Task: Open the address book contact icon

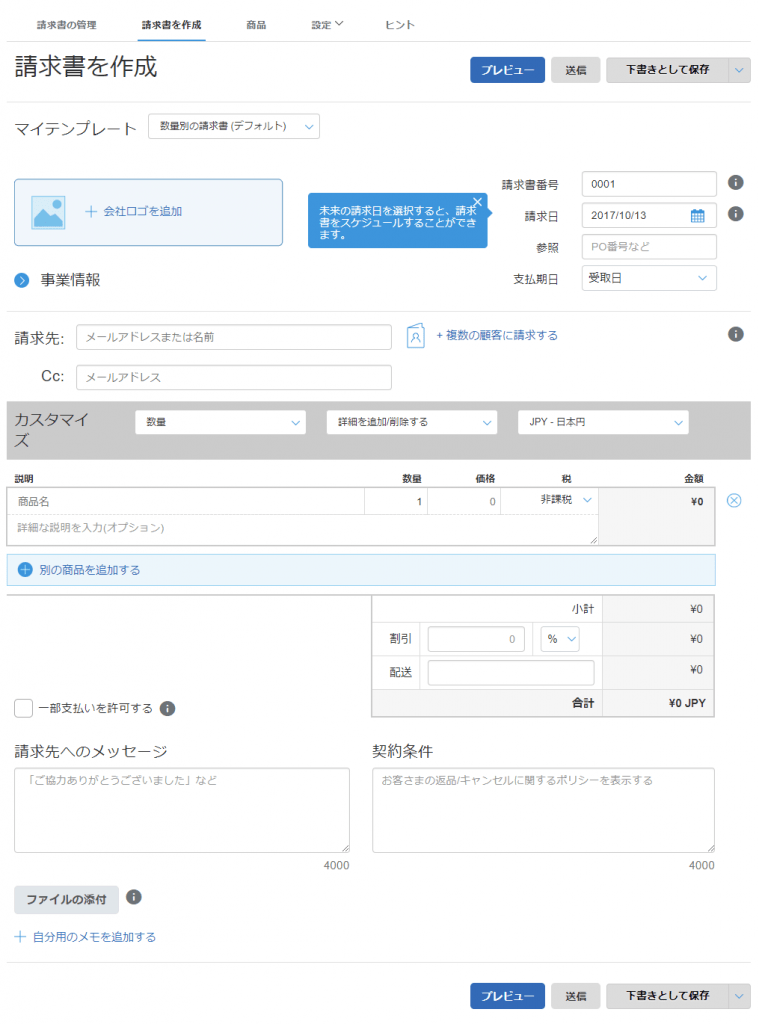Action: click(x=415, y=336)
